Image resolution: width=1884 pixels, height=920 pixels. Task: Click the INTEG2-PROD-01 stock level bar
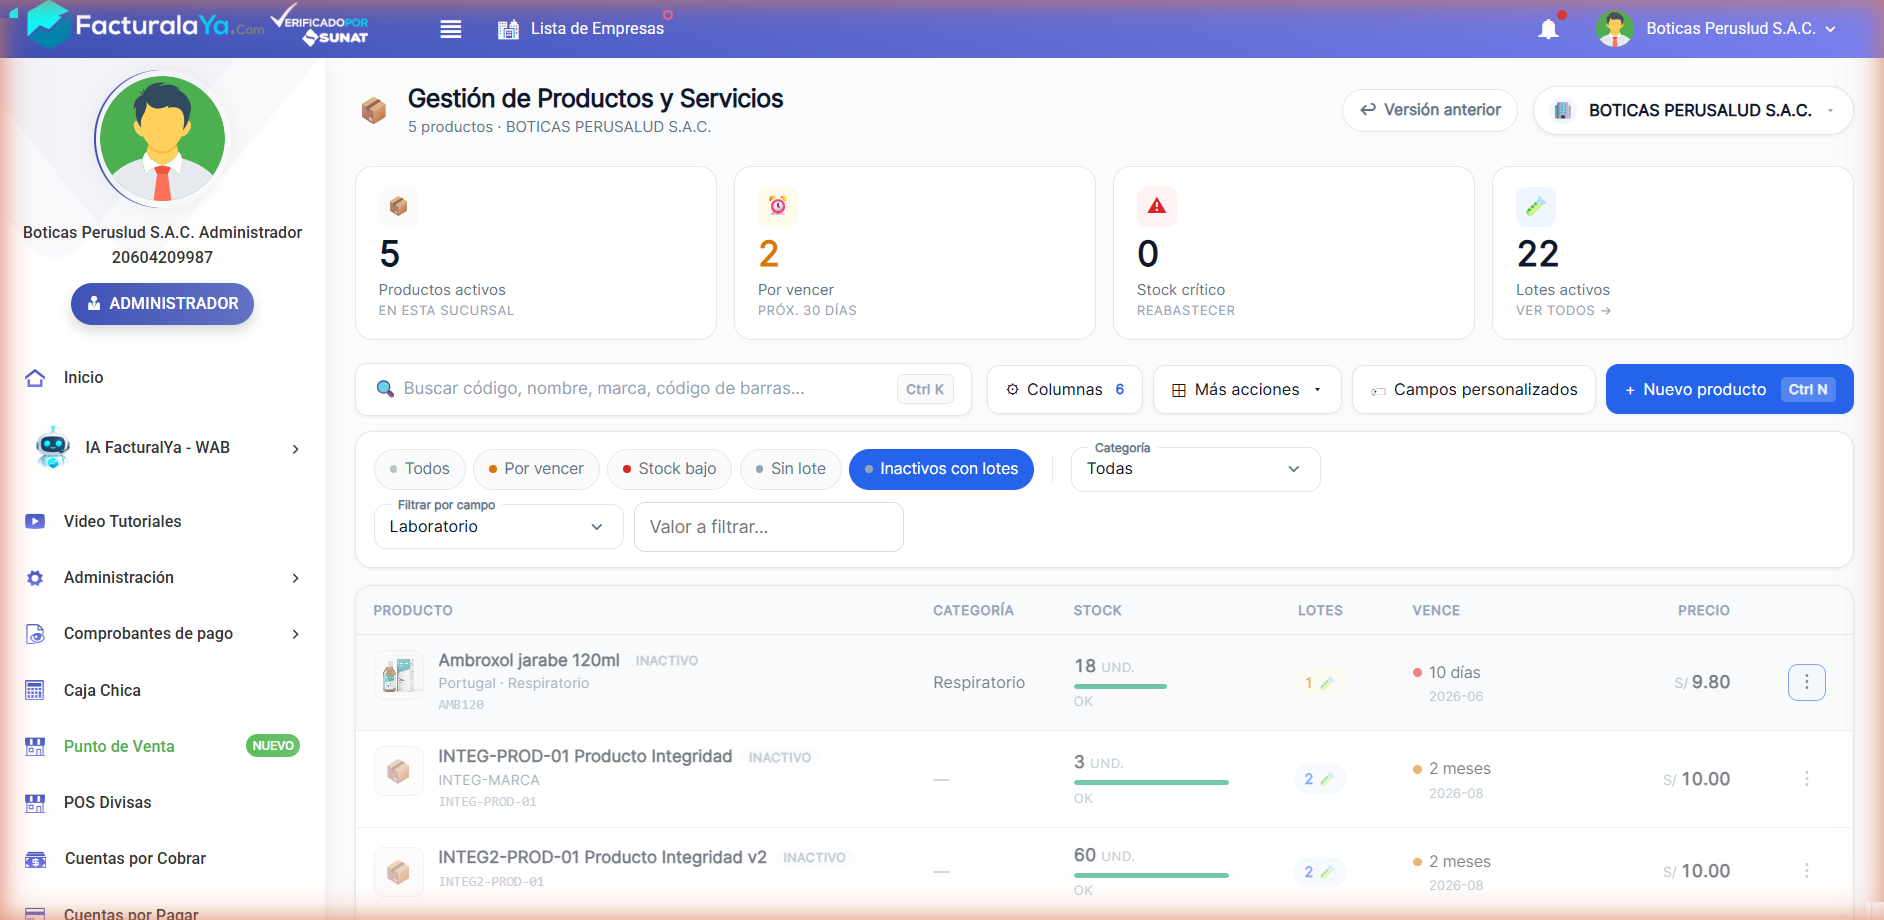[x=1151, y=875]
